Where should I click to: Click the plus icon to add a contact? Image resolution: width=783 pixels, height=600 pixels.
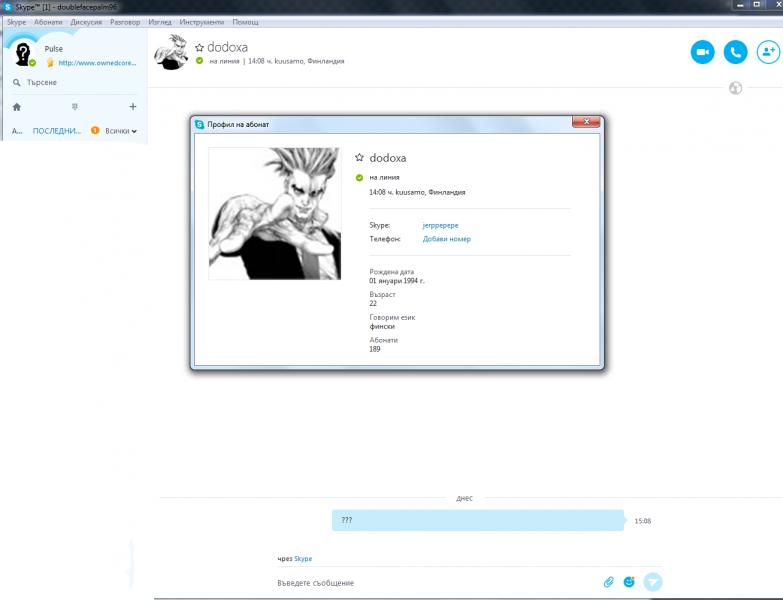(132, 106)
